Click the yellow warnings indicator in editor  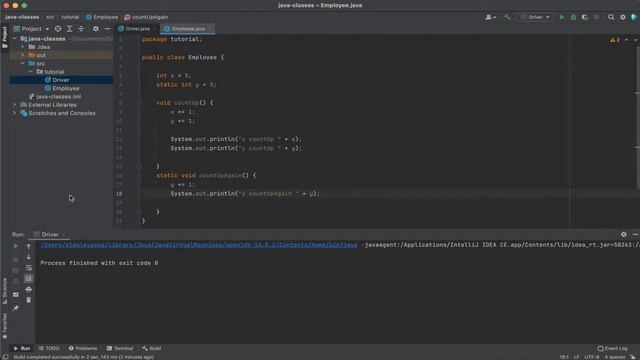pos(615,40)
